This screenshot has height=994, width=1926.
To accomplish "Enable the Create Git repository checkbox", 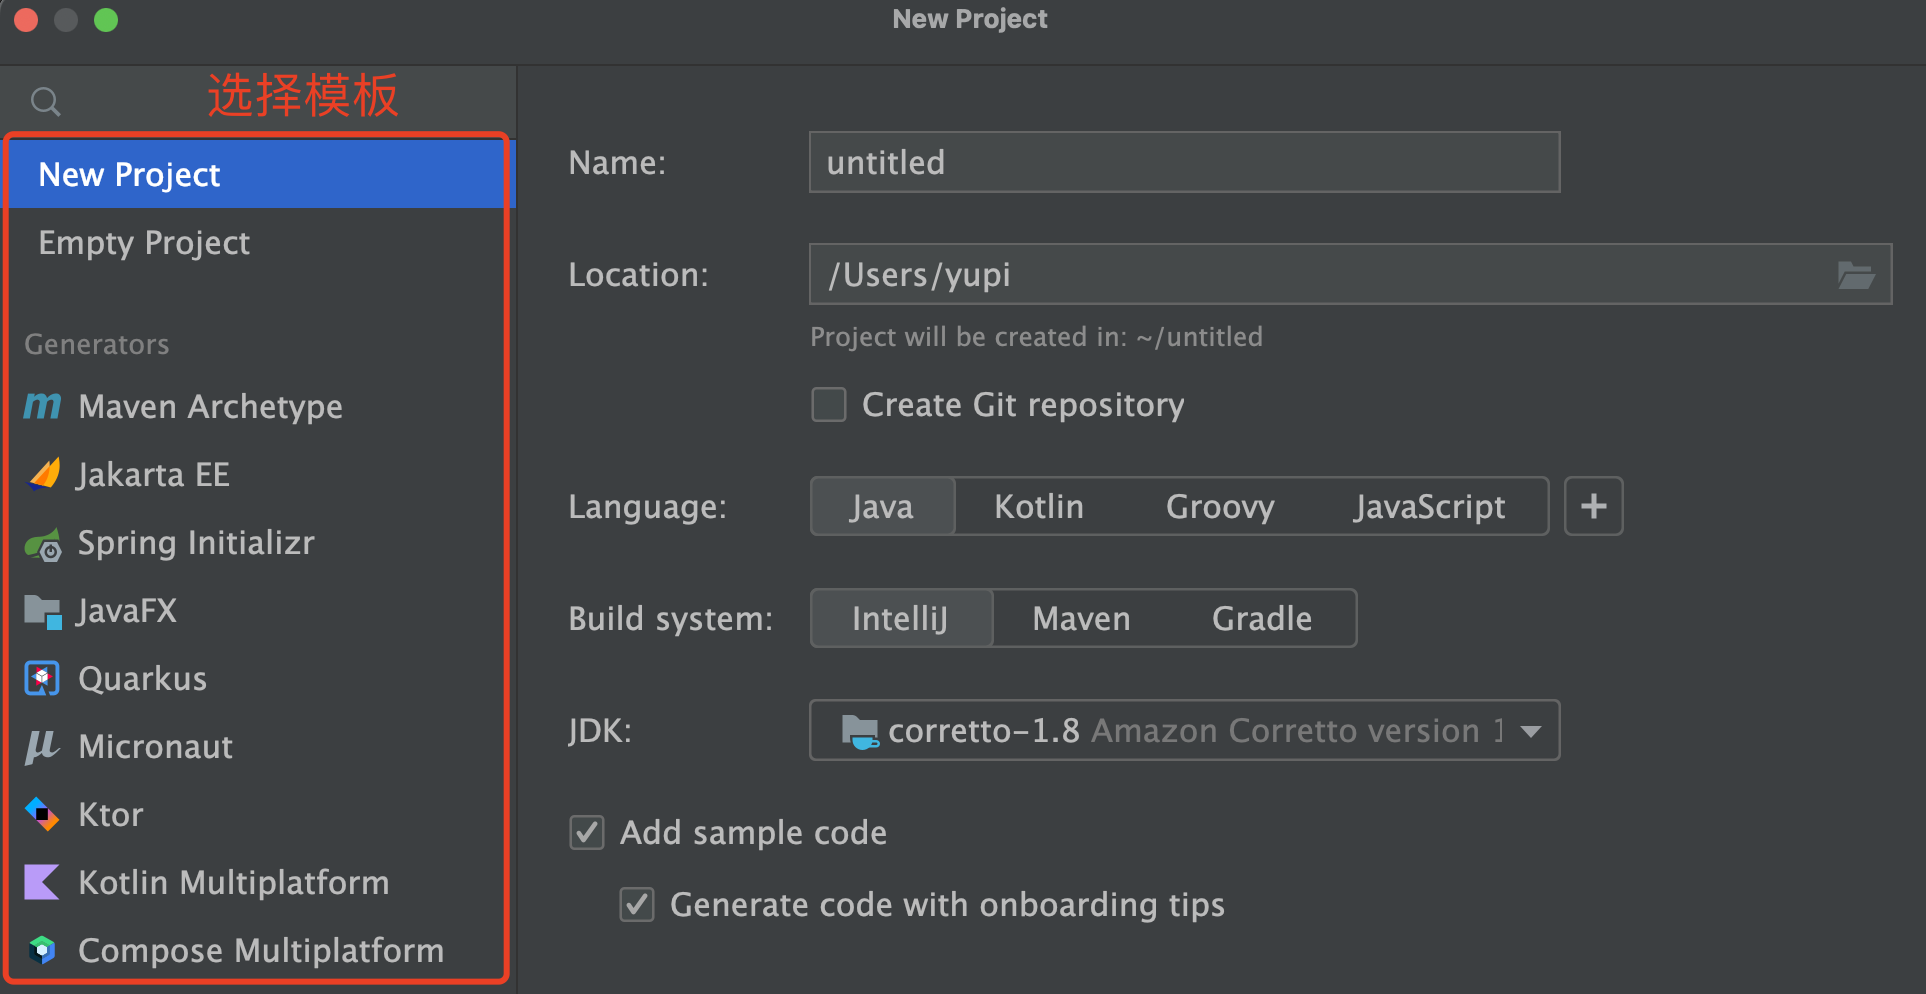I will (x=829, y=405).
